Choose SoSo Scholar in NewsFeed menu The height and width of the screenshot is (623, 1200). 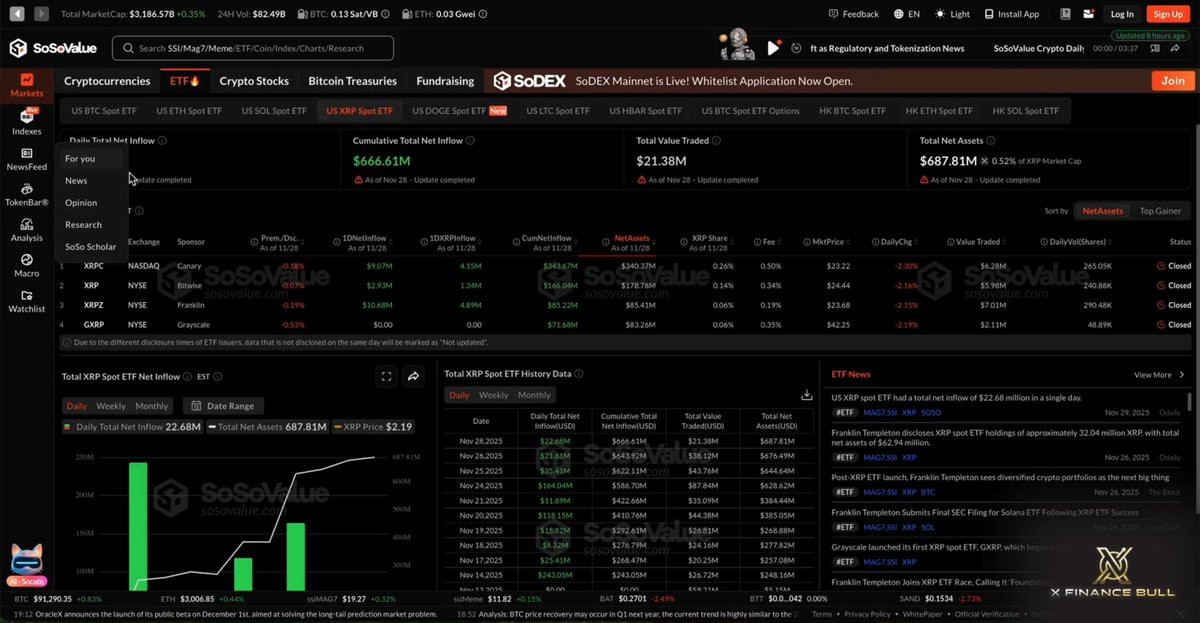[x=90, y=247]
